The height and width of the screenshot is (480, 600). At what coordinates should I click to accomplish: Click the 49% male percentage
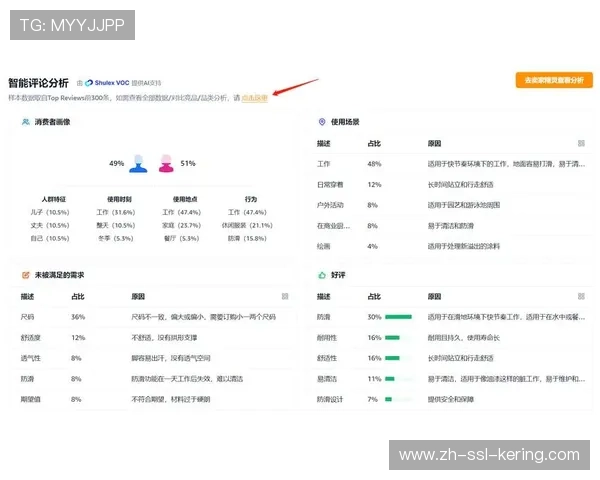coord(116,163)
